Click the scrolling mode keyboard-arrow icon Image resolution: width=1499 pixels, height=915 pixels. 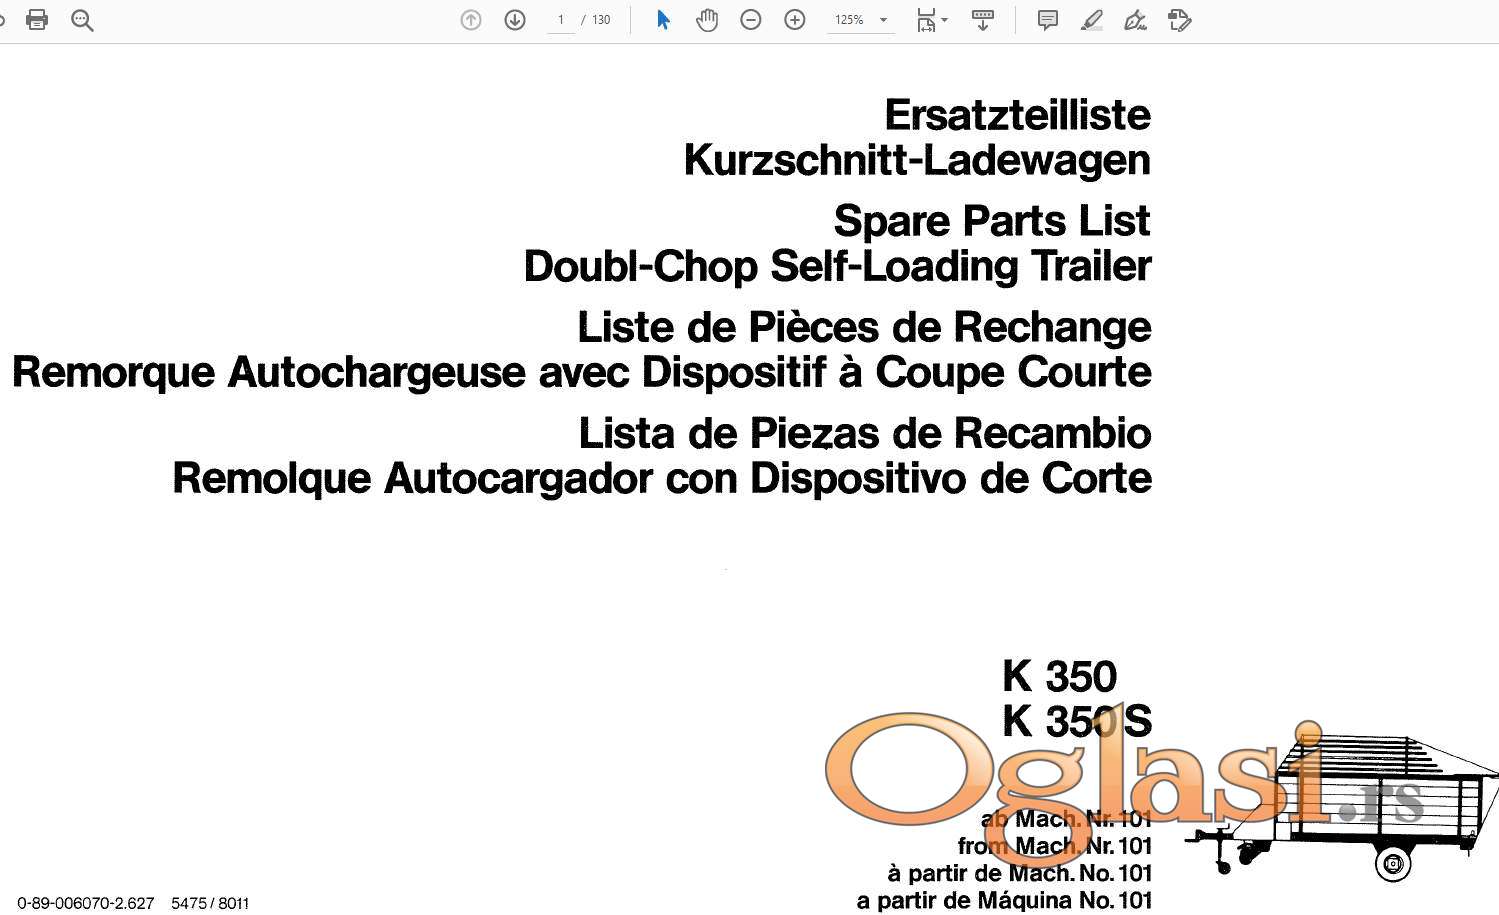tap(983, 20)
